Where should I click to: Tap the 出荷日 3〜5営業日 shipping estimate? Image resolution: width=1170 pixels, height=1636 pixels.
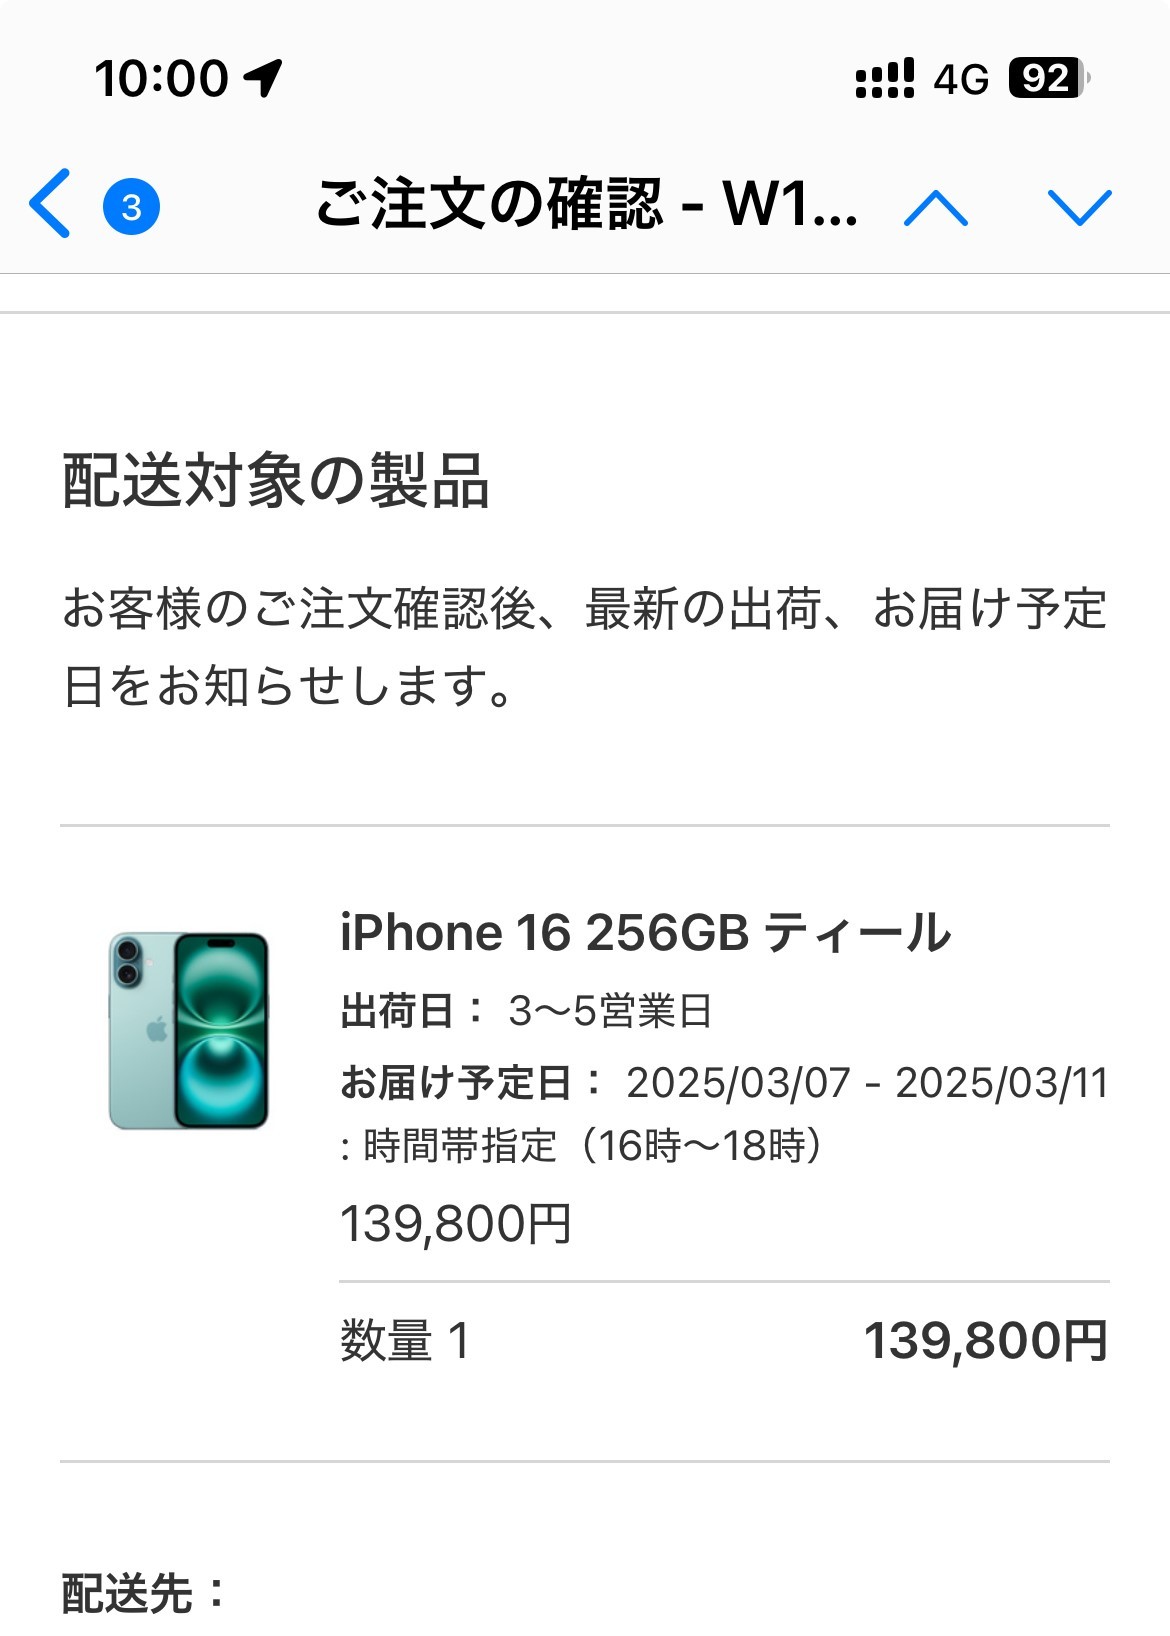(x=526, y=1011)
